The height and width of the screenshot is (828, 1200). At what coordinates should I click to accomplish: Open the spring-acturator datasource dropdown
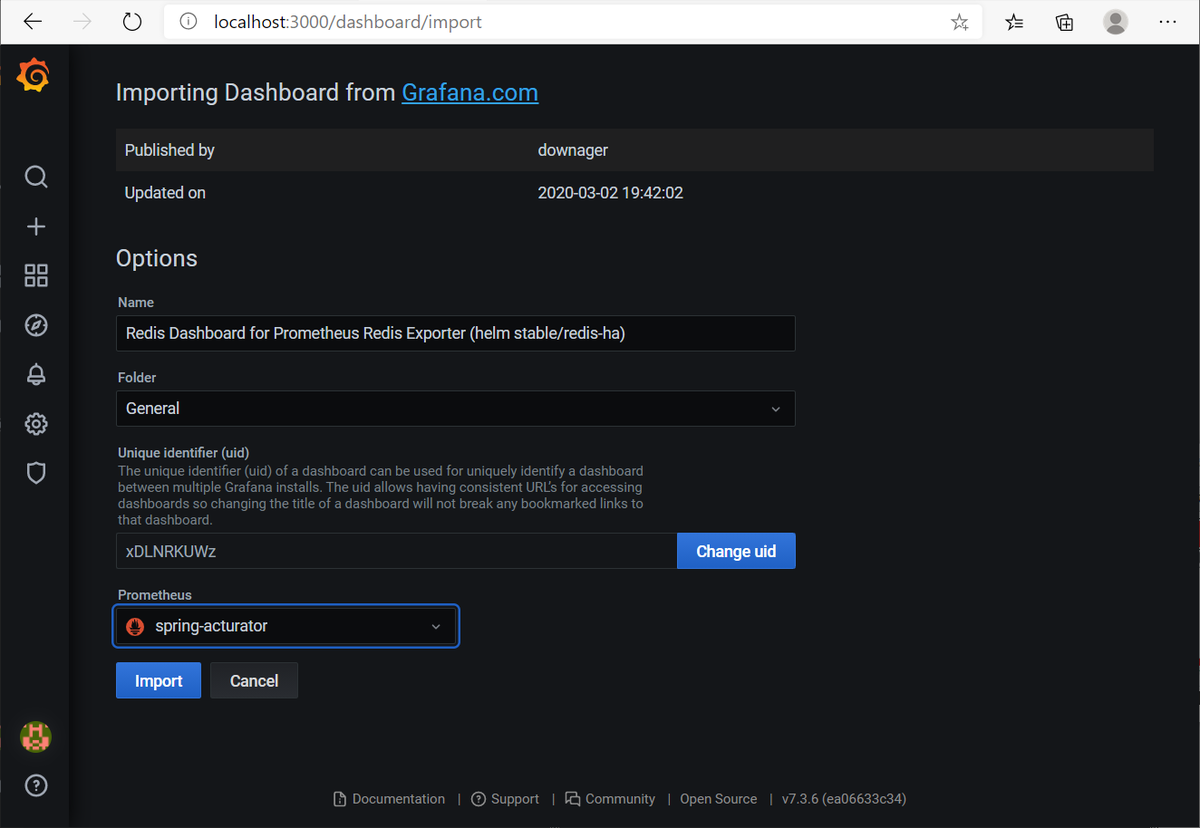286,626
